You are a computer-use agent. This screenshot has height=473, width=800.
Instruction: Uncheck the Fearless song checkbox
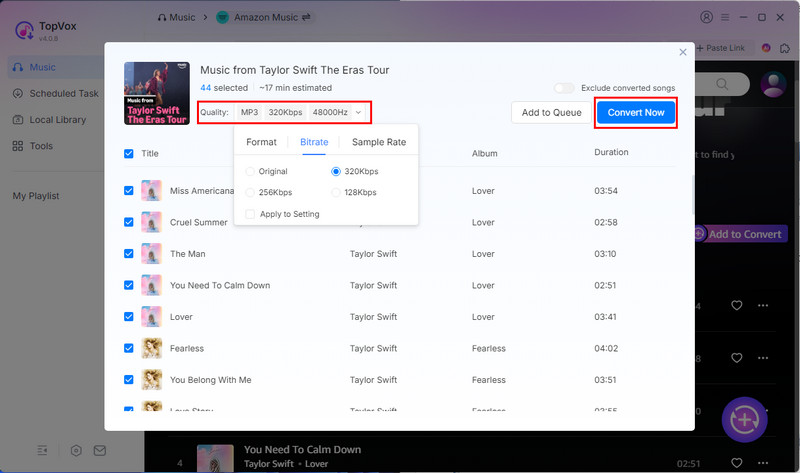(x=129, y=348)
